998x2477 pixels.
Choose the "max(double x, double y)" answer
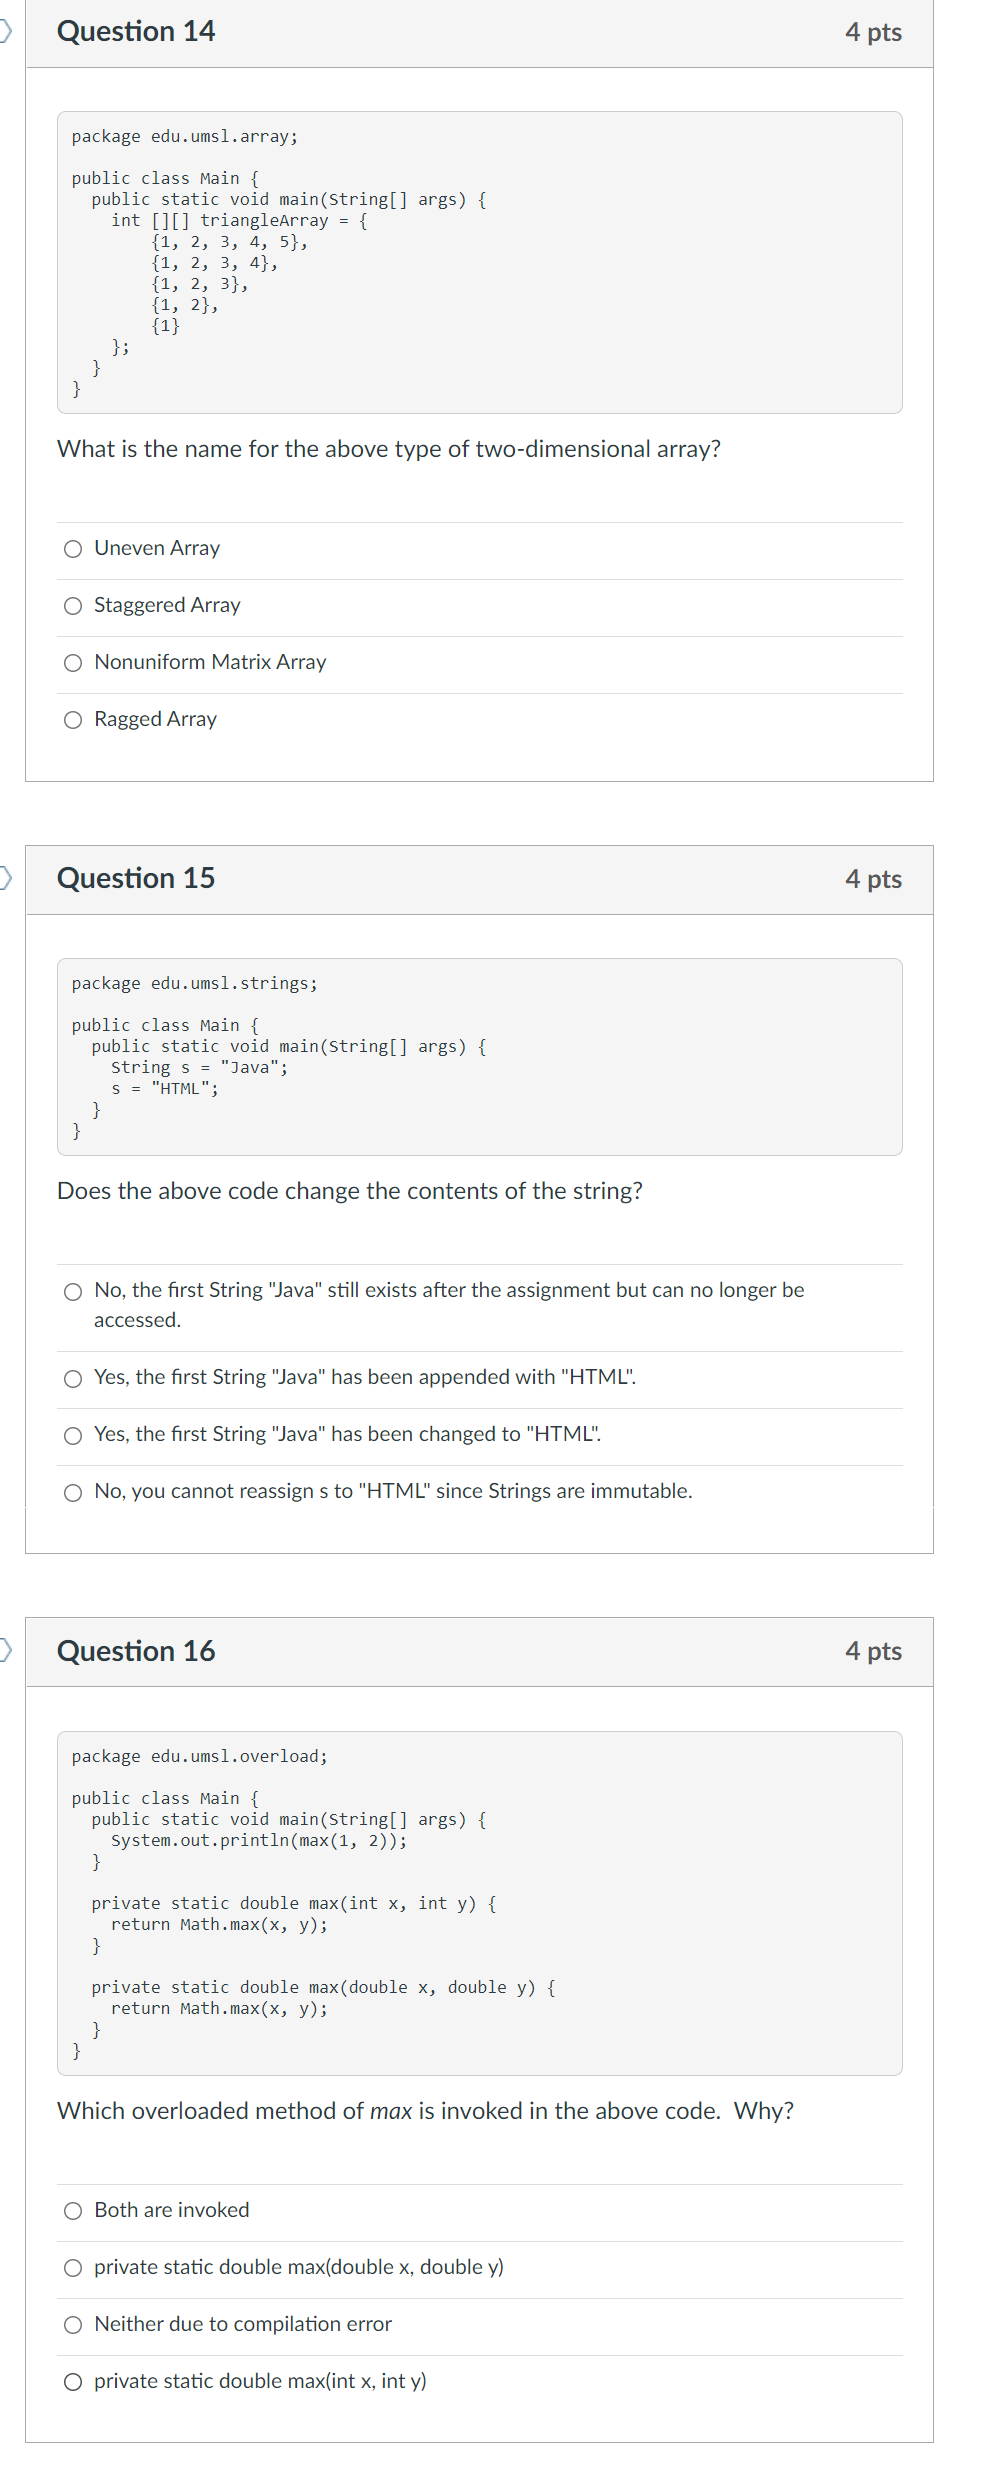[72, 2268]
